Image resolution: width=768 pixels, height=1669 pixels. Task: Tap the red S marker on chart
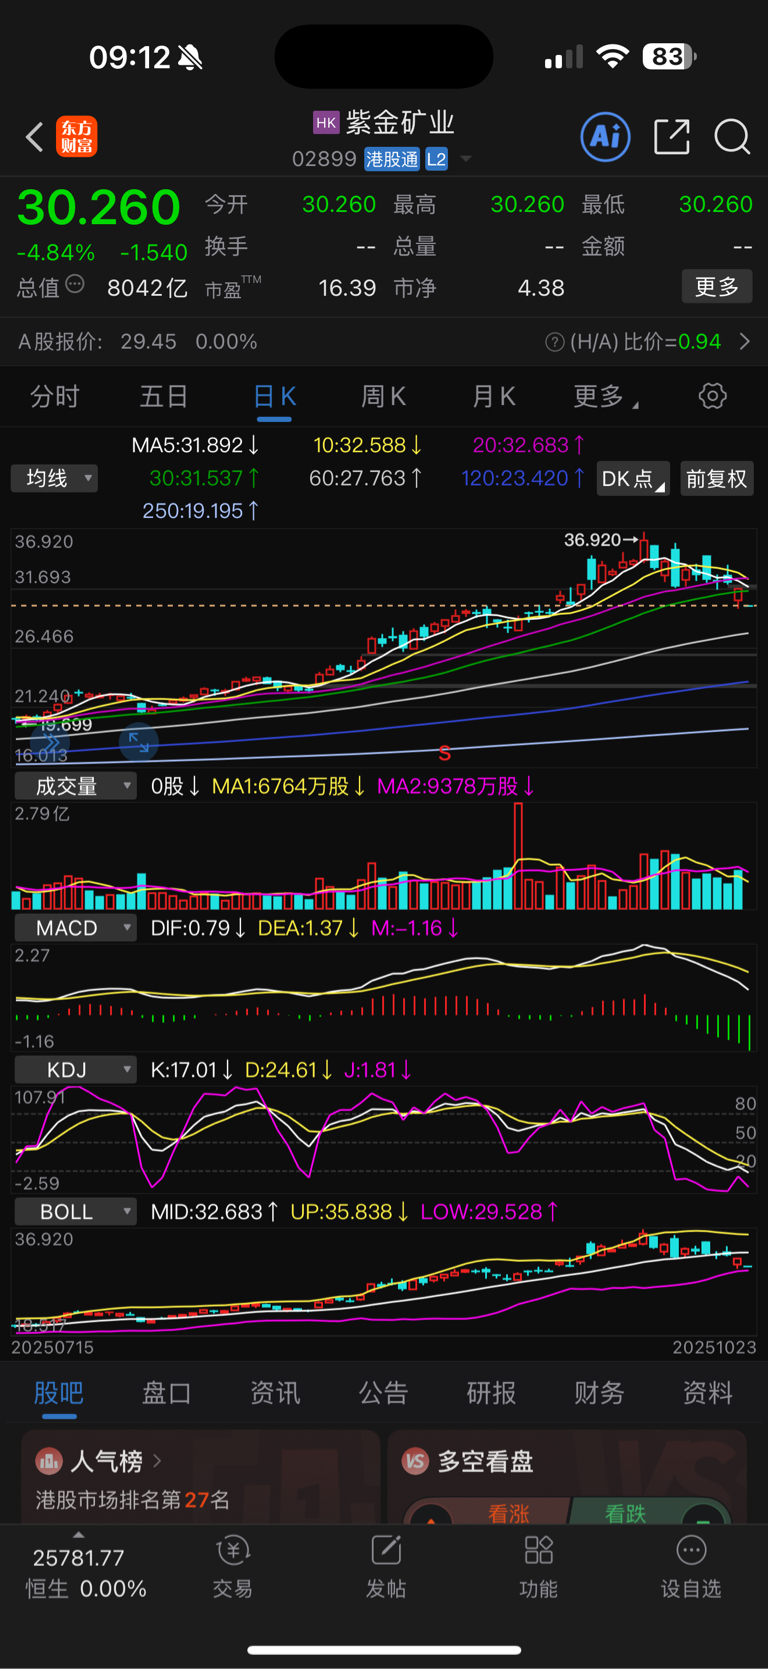click(444, 753)
